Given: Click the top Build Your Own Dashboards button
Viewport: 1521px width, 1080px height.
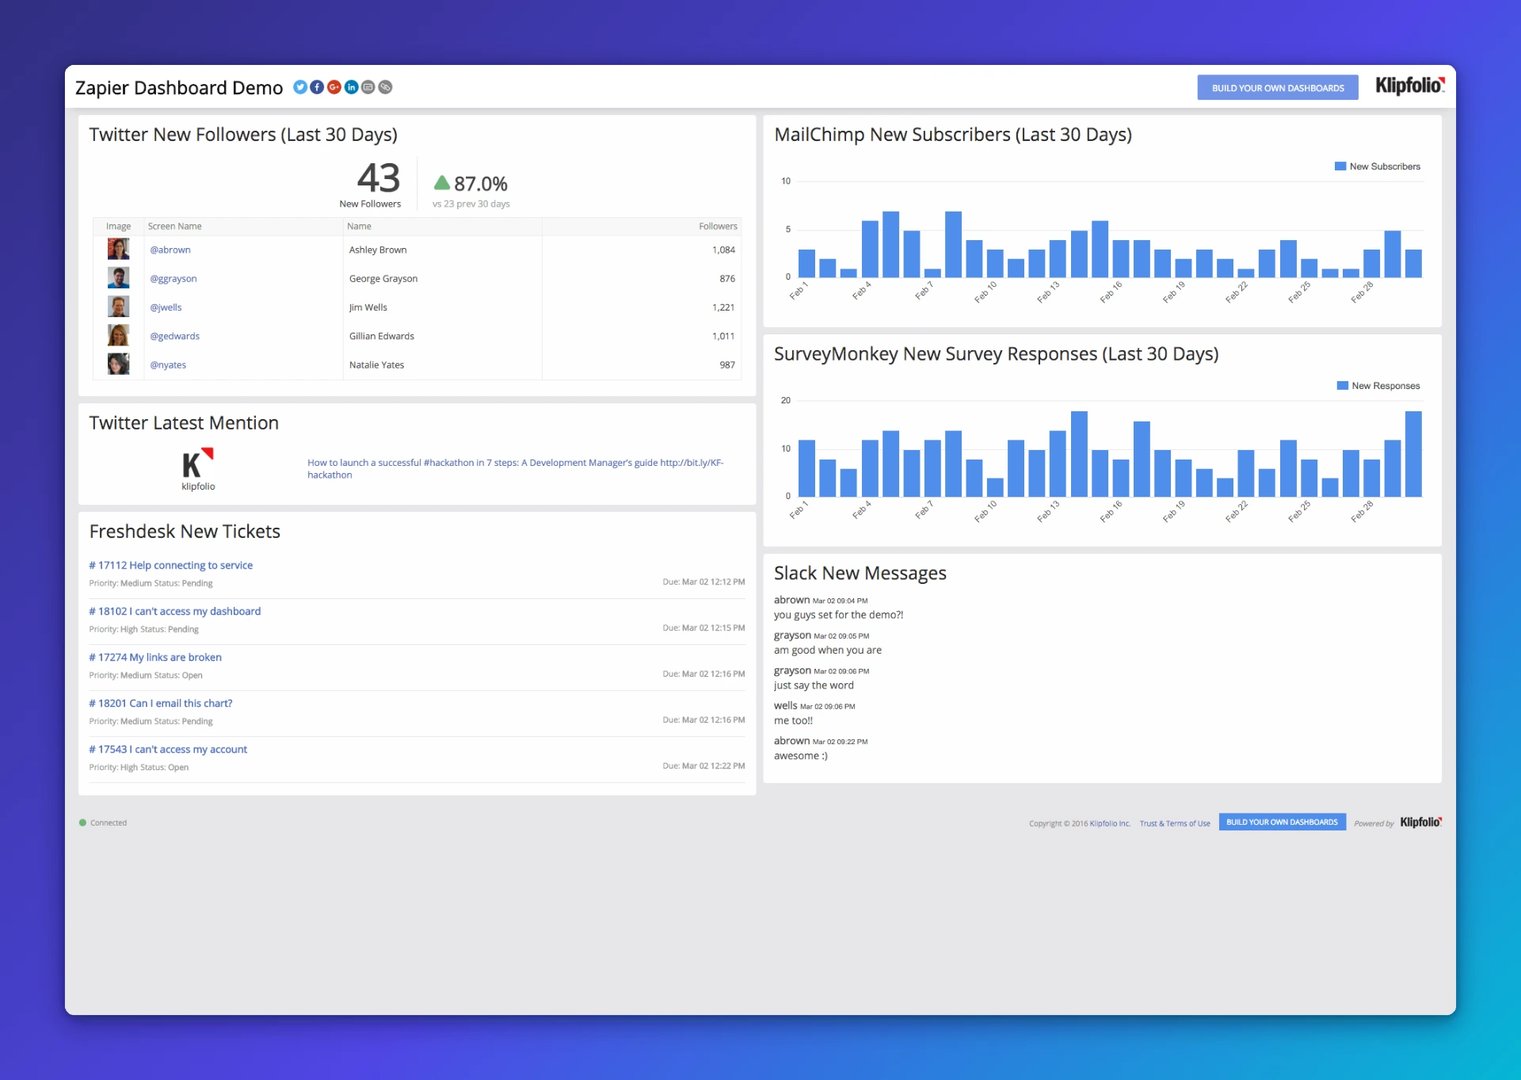Looking at the screenshot, I should pos(1278,88).
